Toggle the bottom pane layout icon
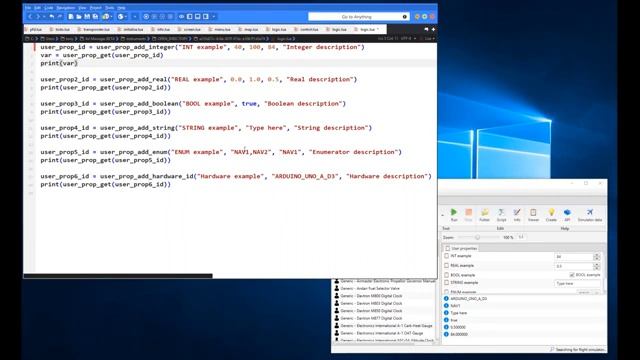The width and height of the screenshot is (640, 360). tap(198, 17)
